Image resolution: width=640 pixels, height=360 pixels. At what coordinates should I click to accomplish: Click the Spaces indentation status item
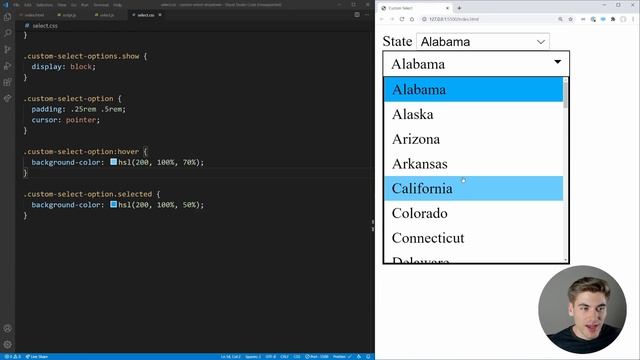[253, 357]
